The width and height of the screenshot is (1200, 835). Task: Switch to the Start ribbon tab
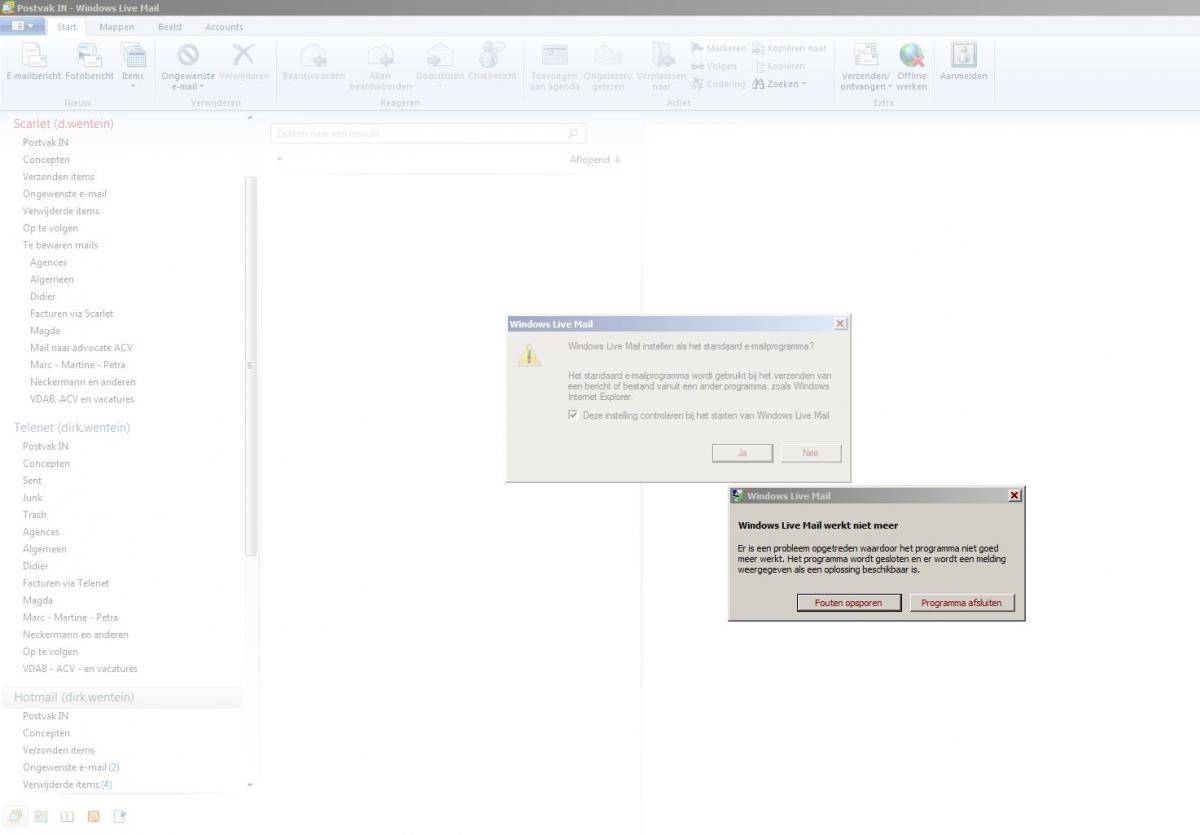pyautogui.click(x=66, y=27)
